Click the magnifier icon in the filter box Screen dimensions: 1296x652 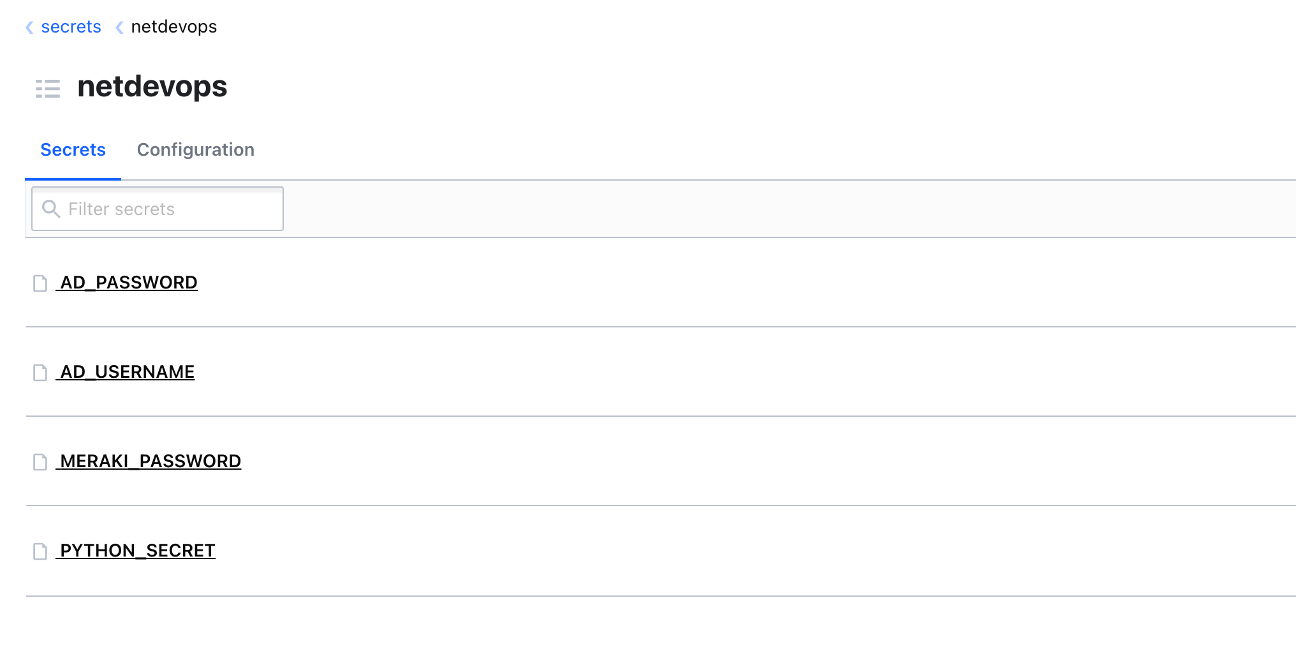click(52, 209)
